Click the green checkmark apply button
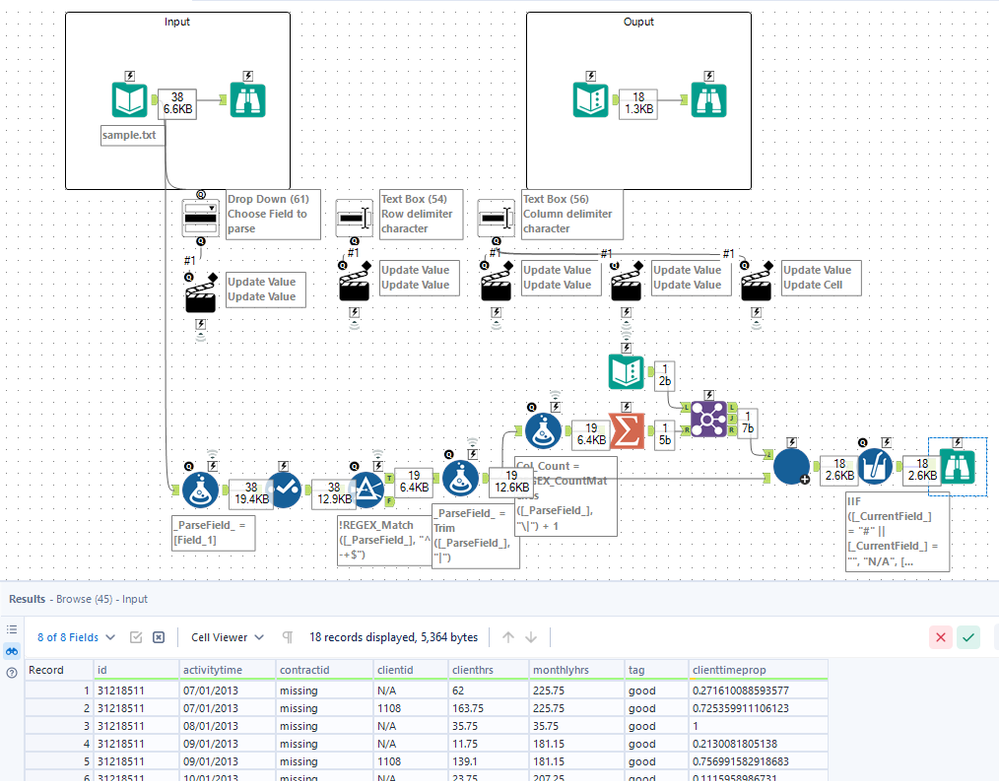Screen dimensions: 999x781 pyautogui.click(x=968, y=637)
